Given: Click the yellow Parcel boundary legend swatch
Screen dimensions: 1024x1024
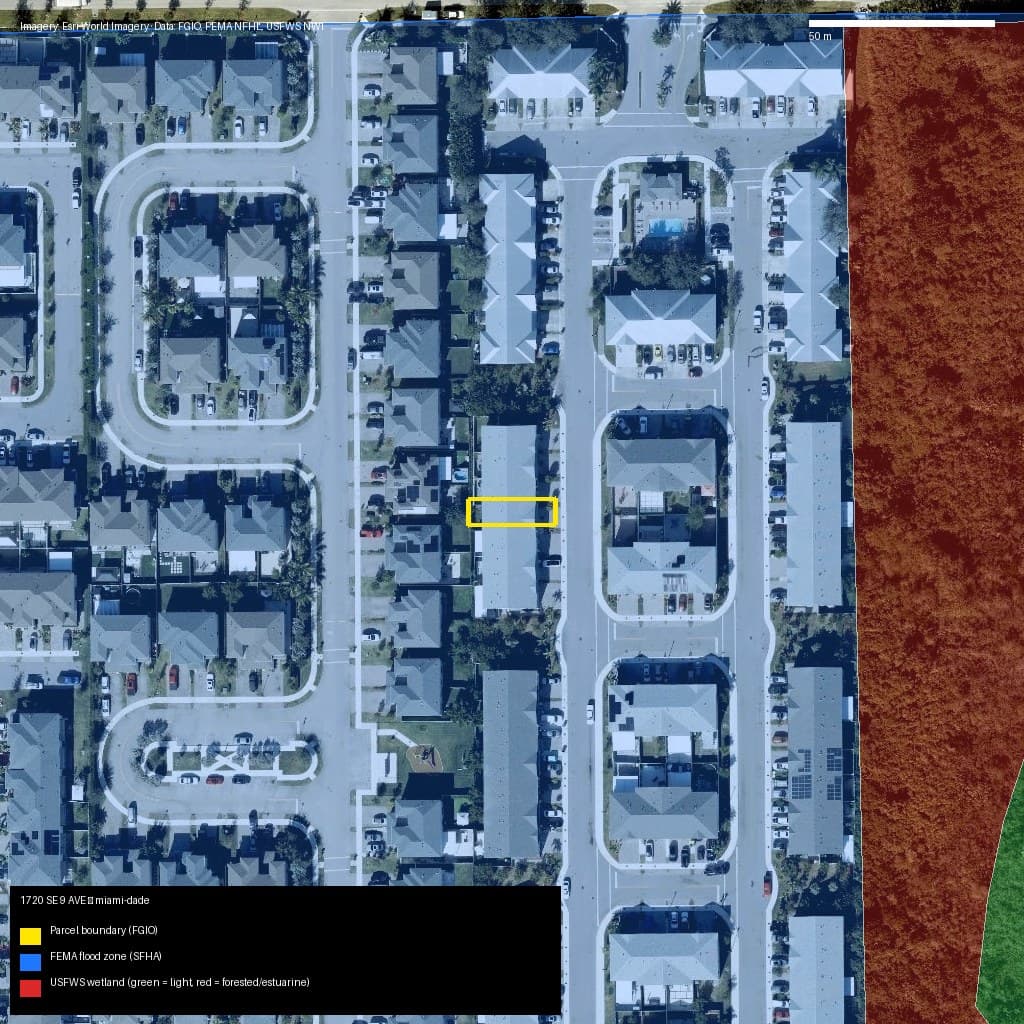Looking at the screenshot, I should [x=30, y=936].
